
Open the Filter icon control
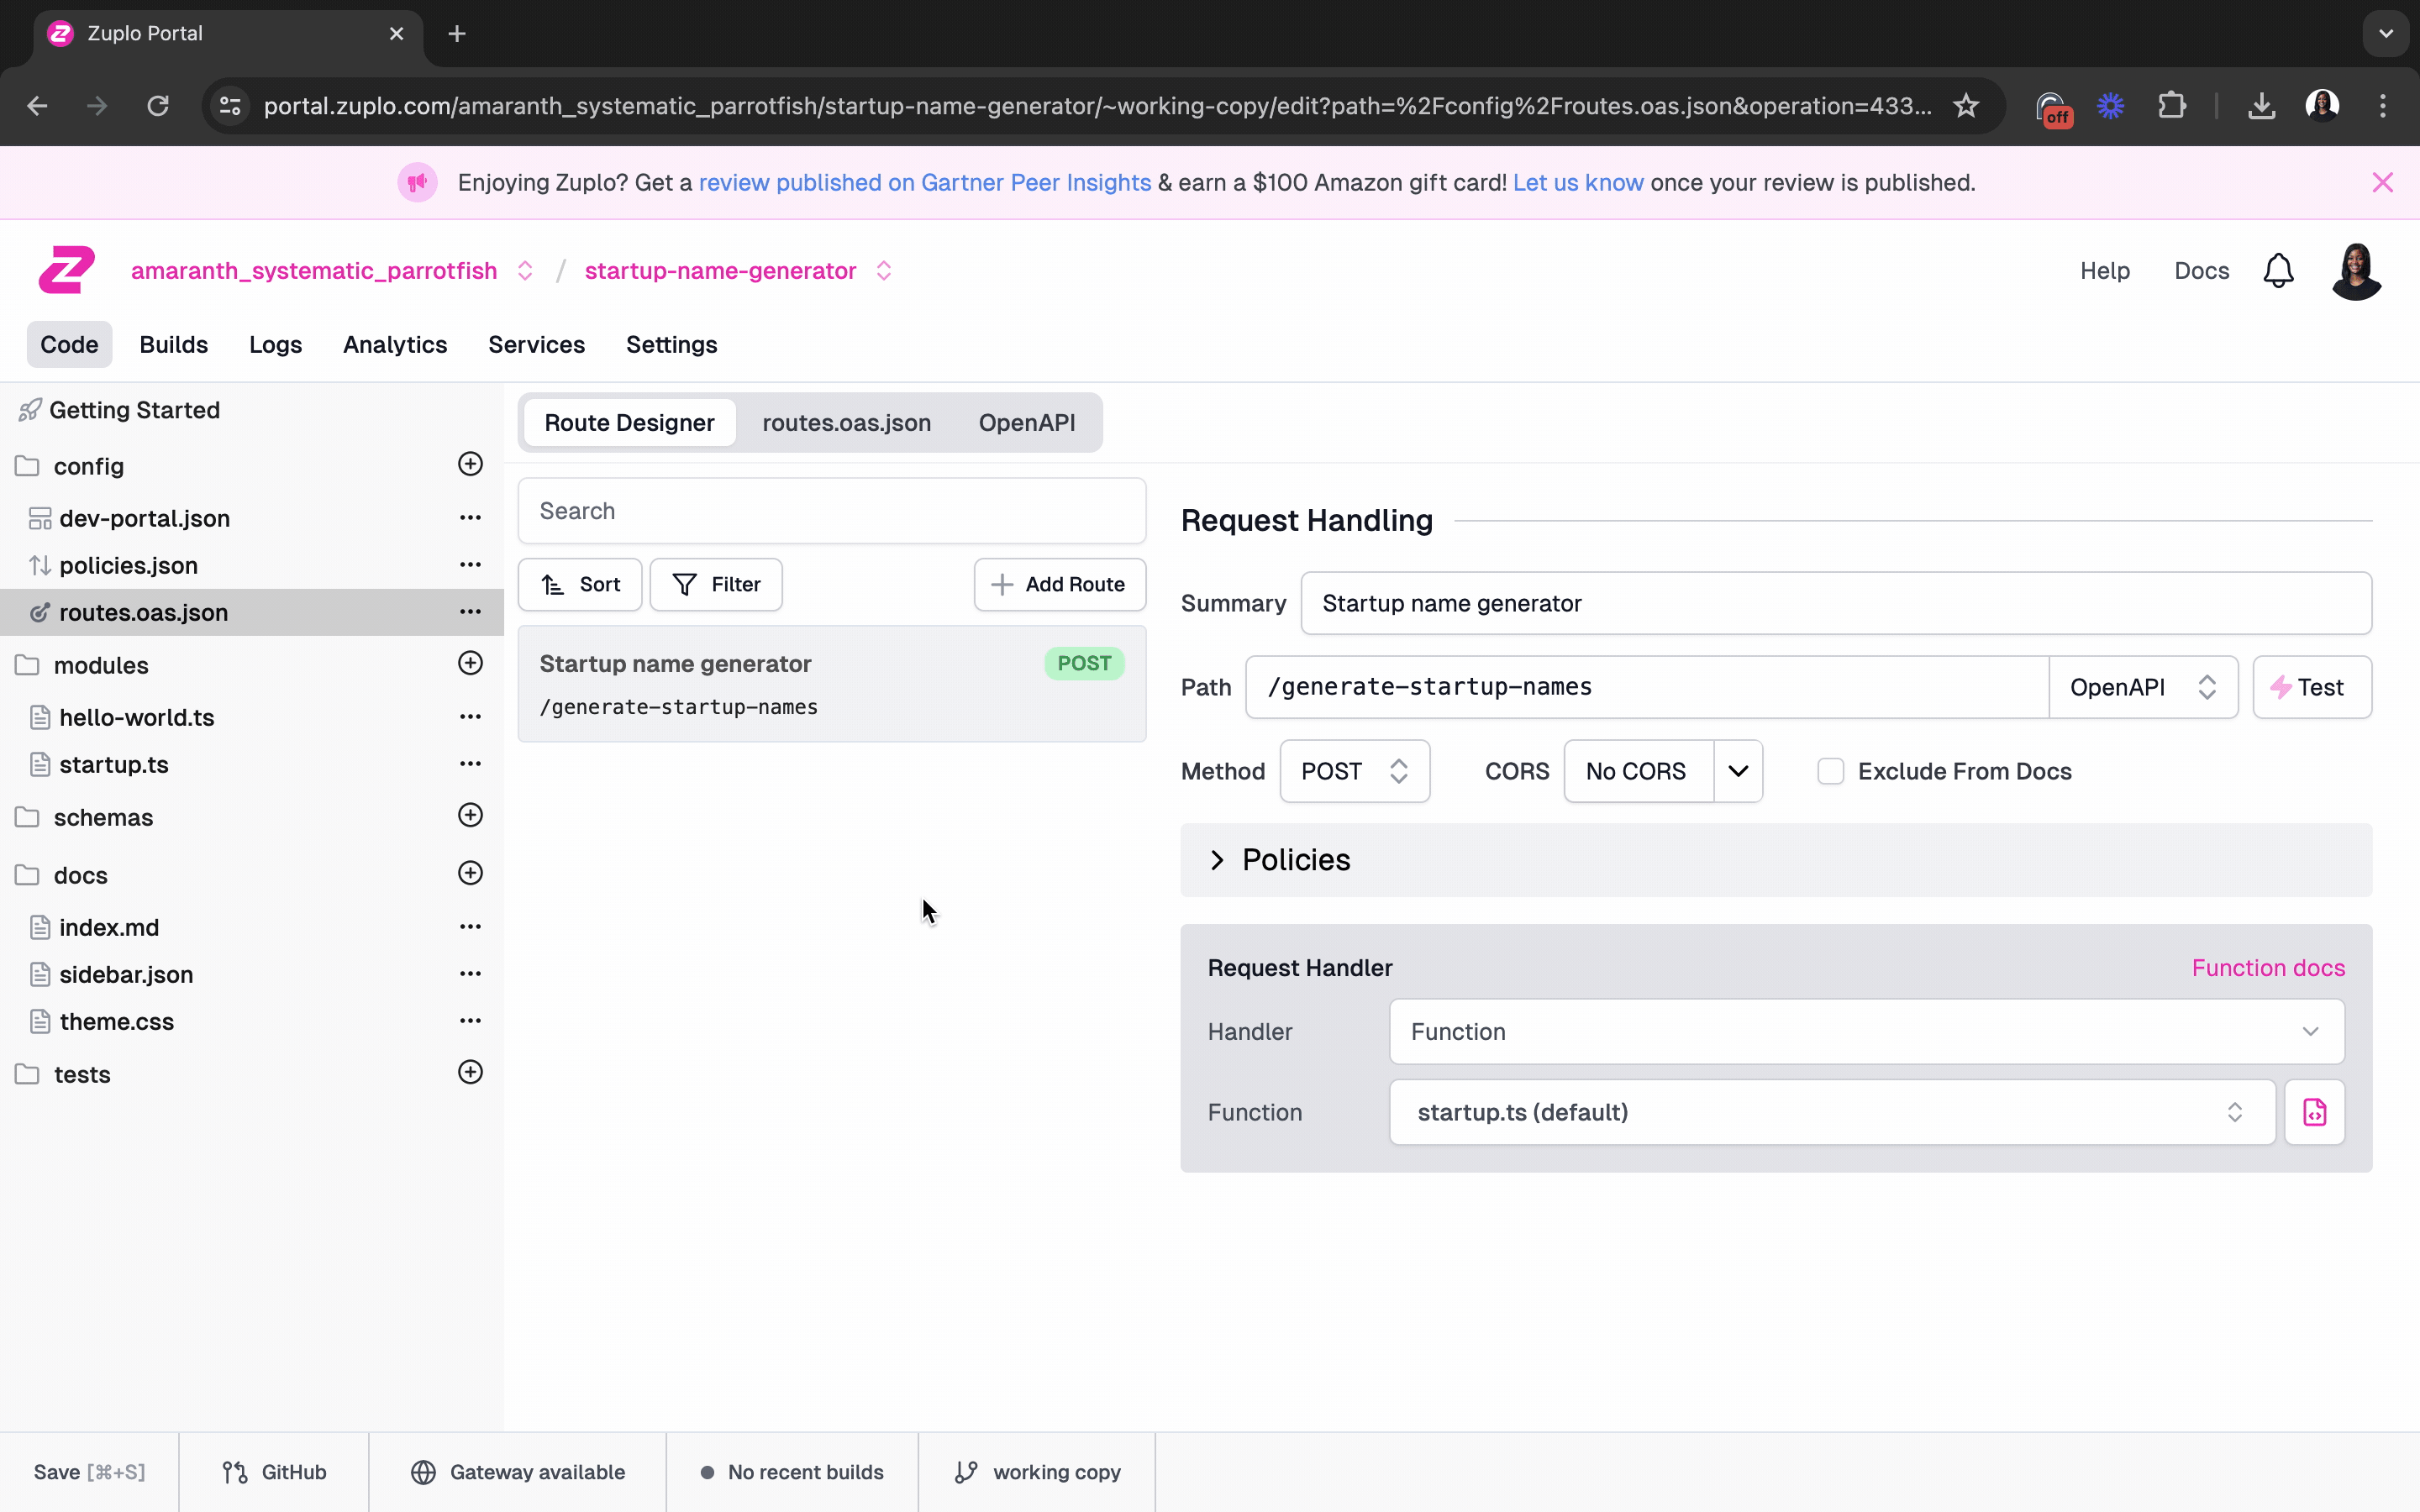683,584
